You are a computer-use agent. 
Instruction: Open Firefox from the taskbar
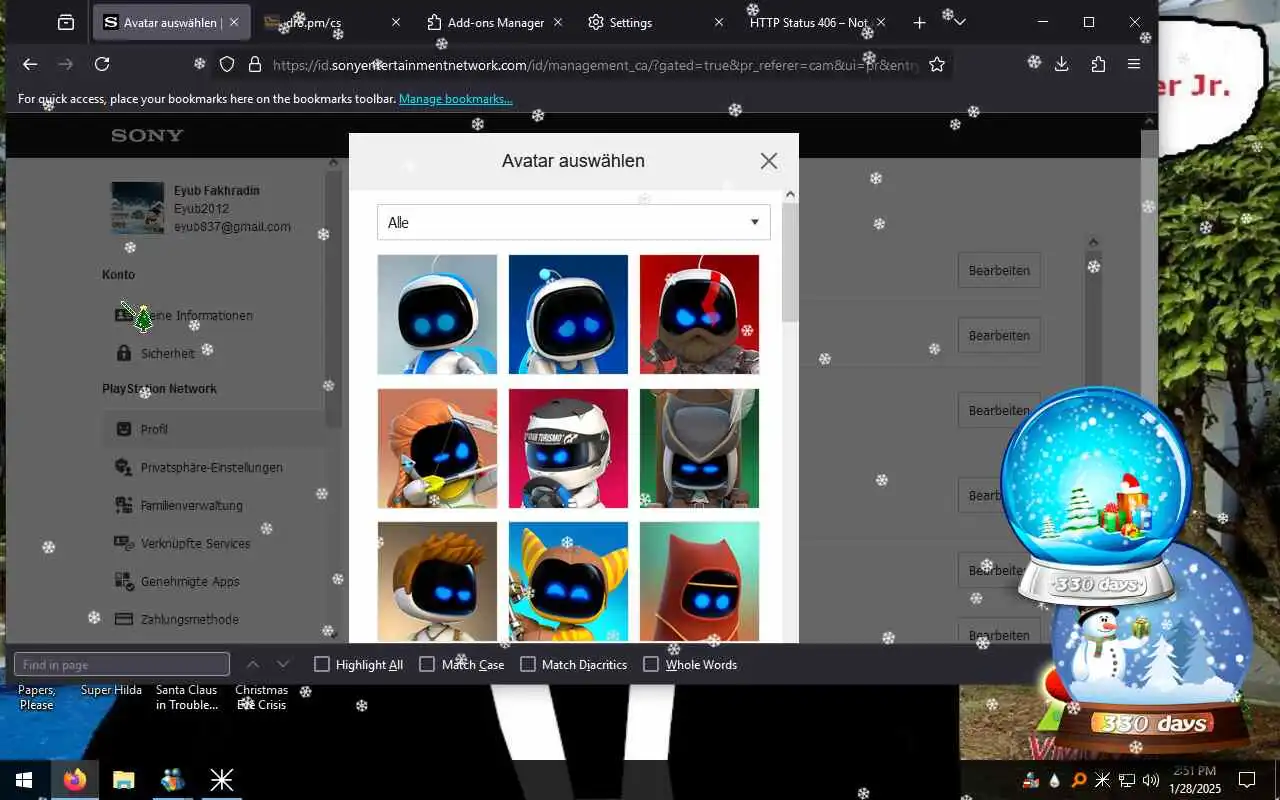tap(75, 780)
